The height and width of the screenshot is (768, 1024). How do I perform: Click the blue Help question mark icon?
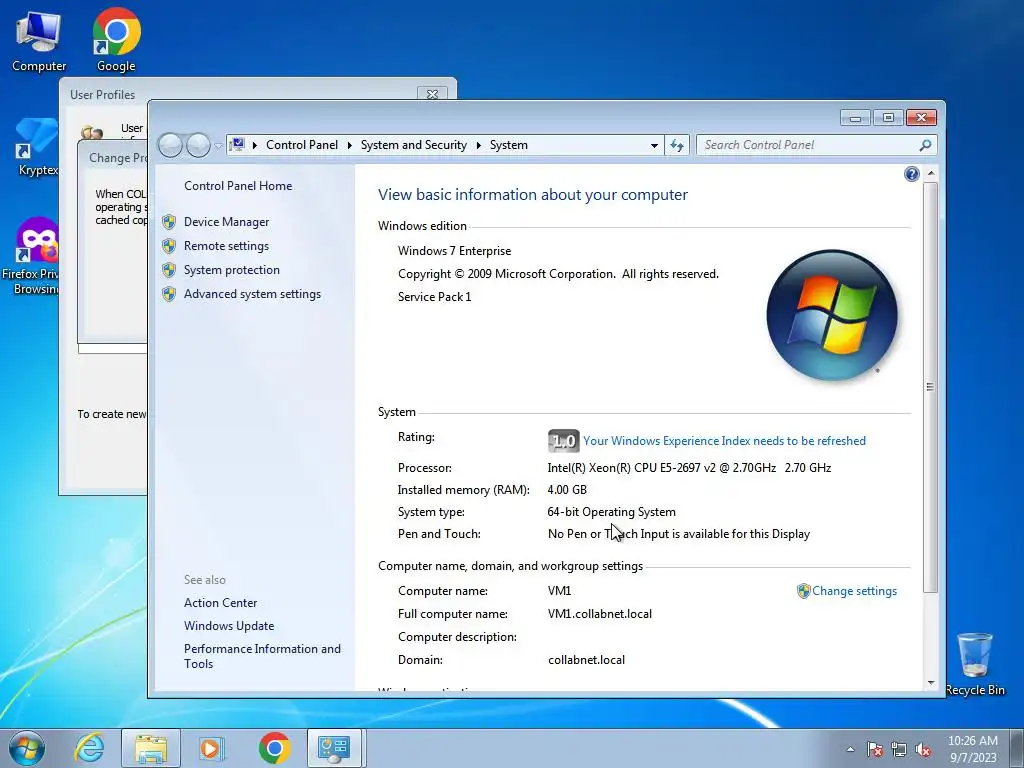pyautogui.click(x=912, y=174)
